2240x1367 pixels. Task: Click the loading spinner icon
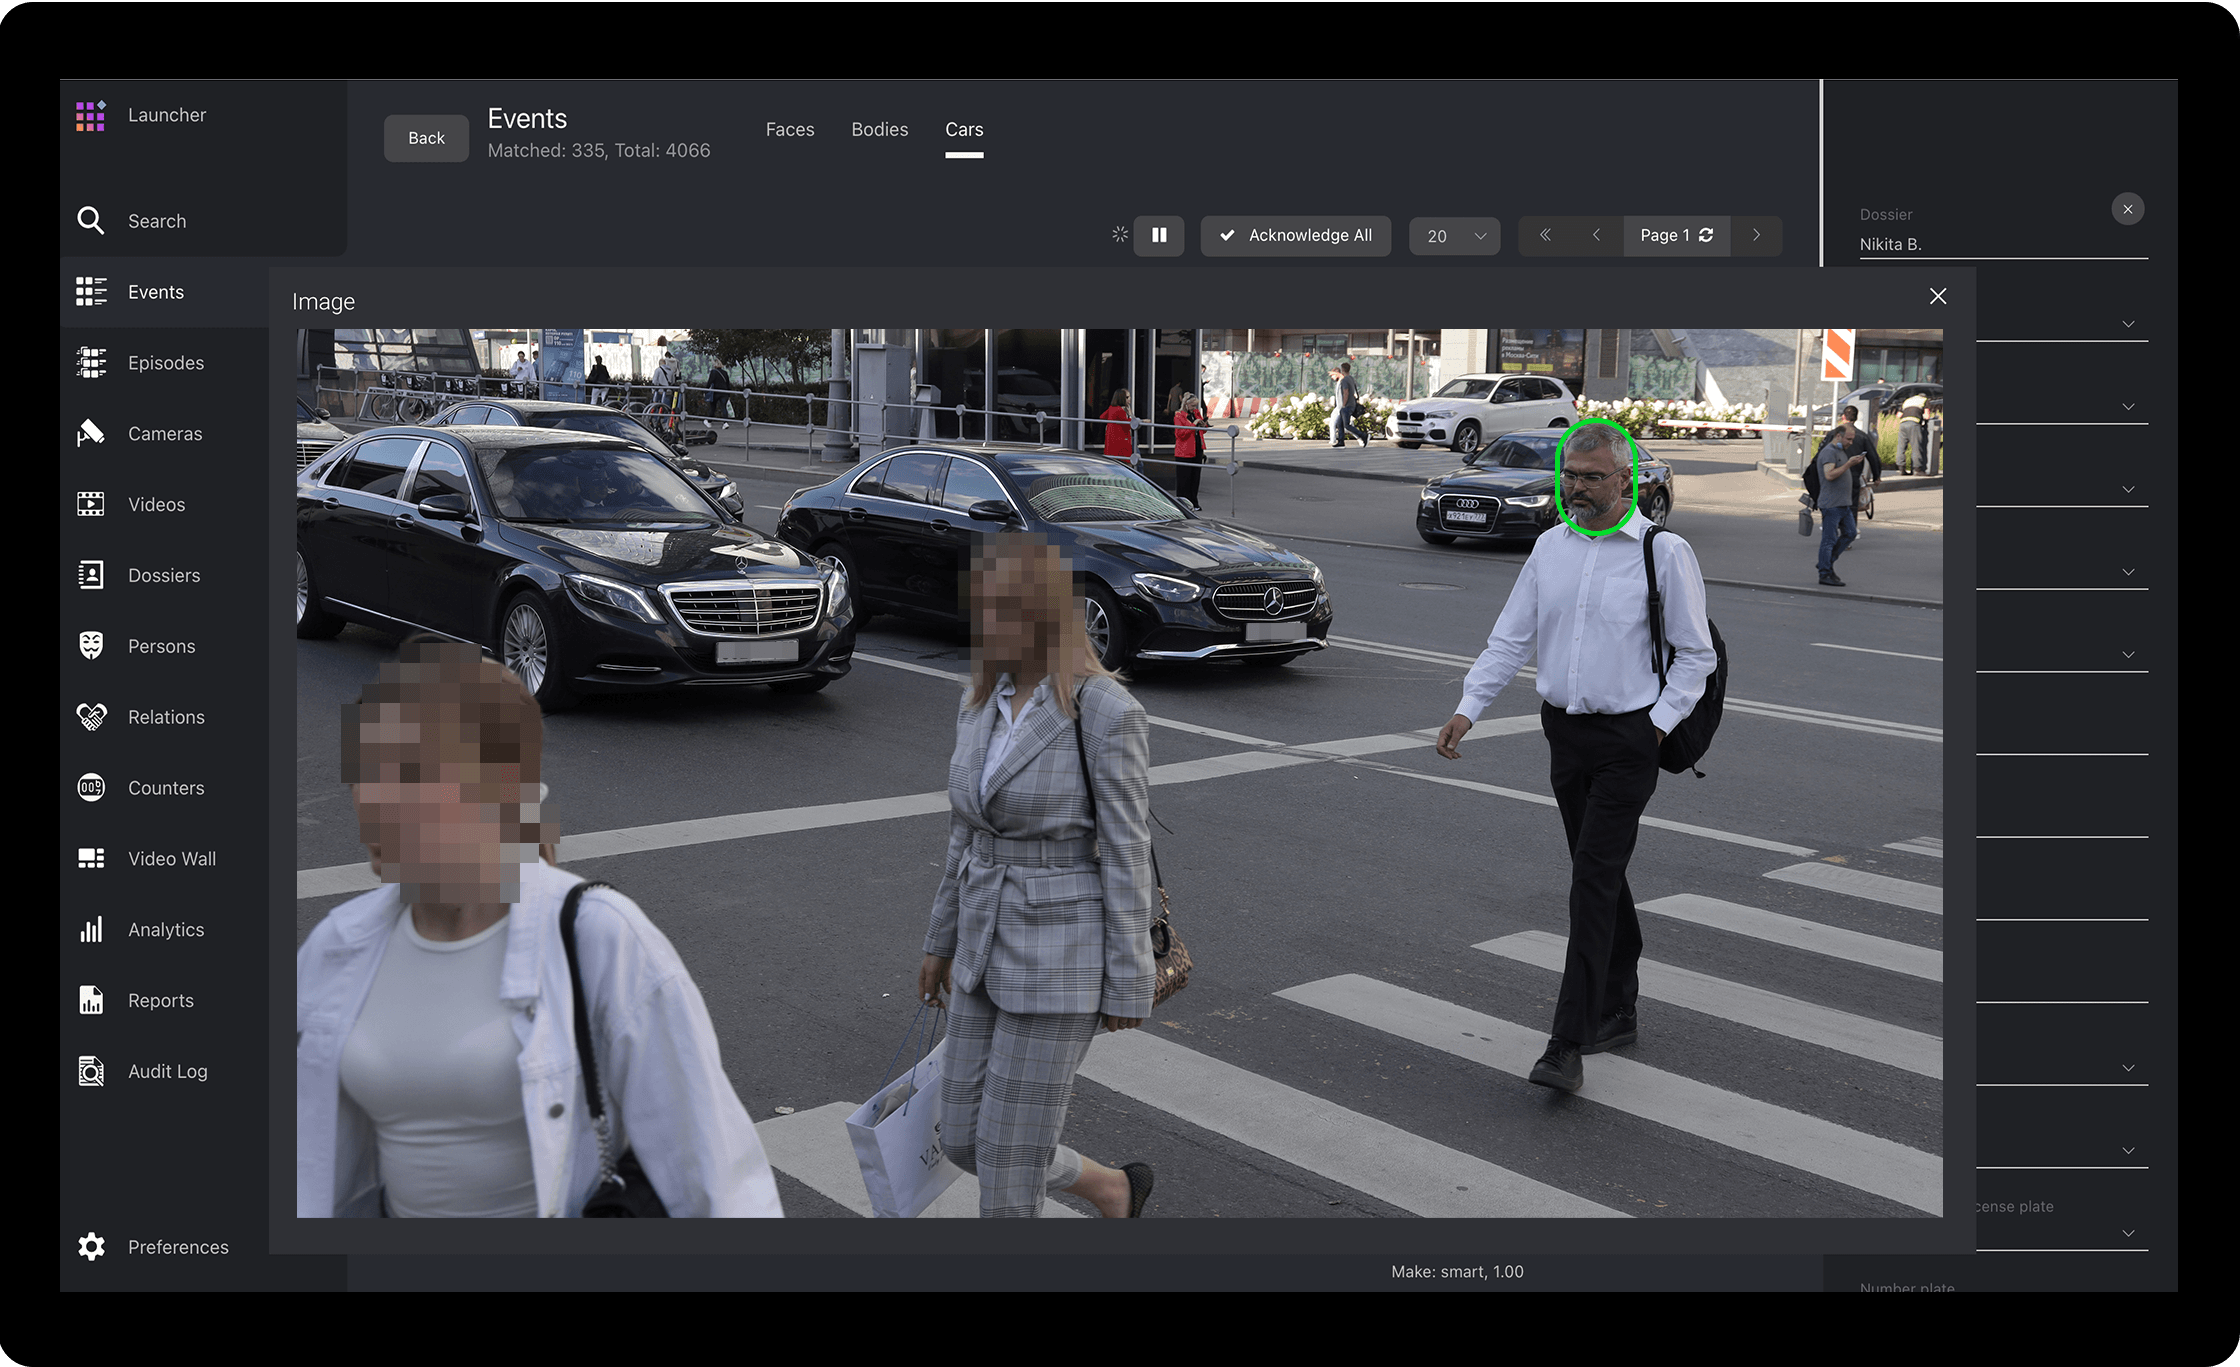pyautogui.click(x=1120, y=234)
